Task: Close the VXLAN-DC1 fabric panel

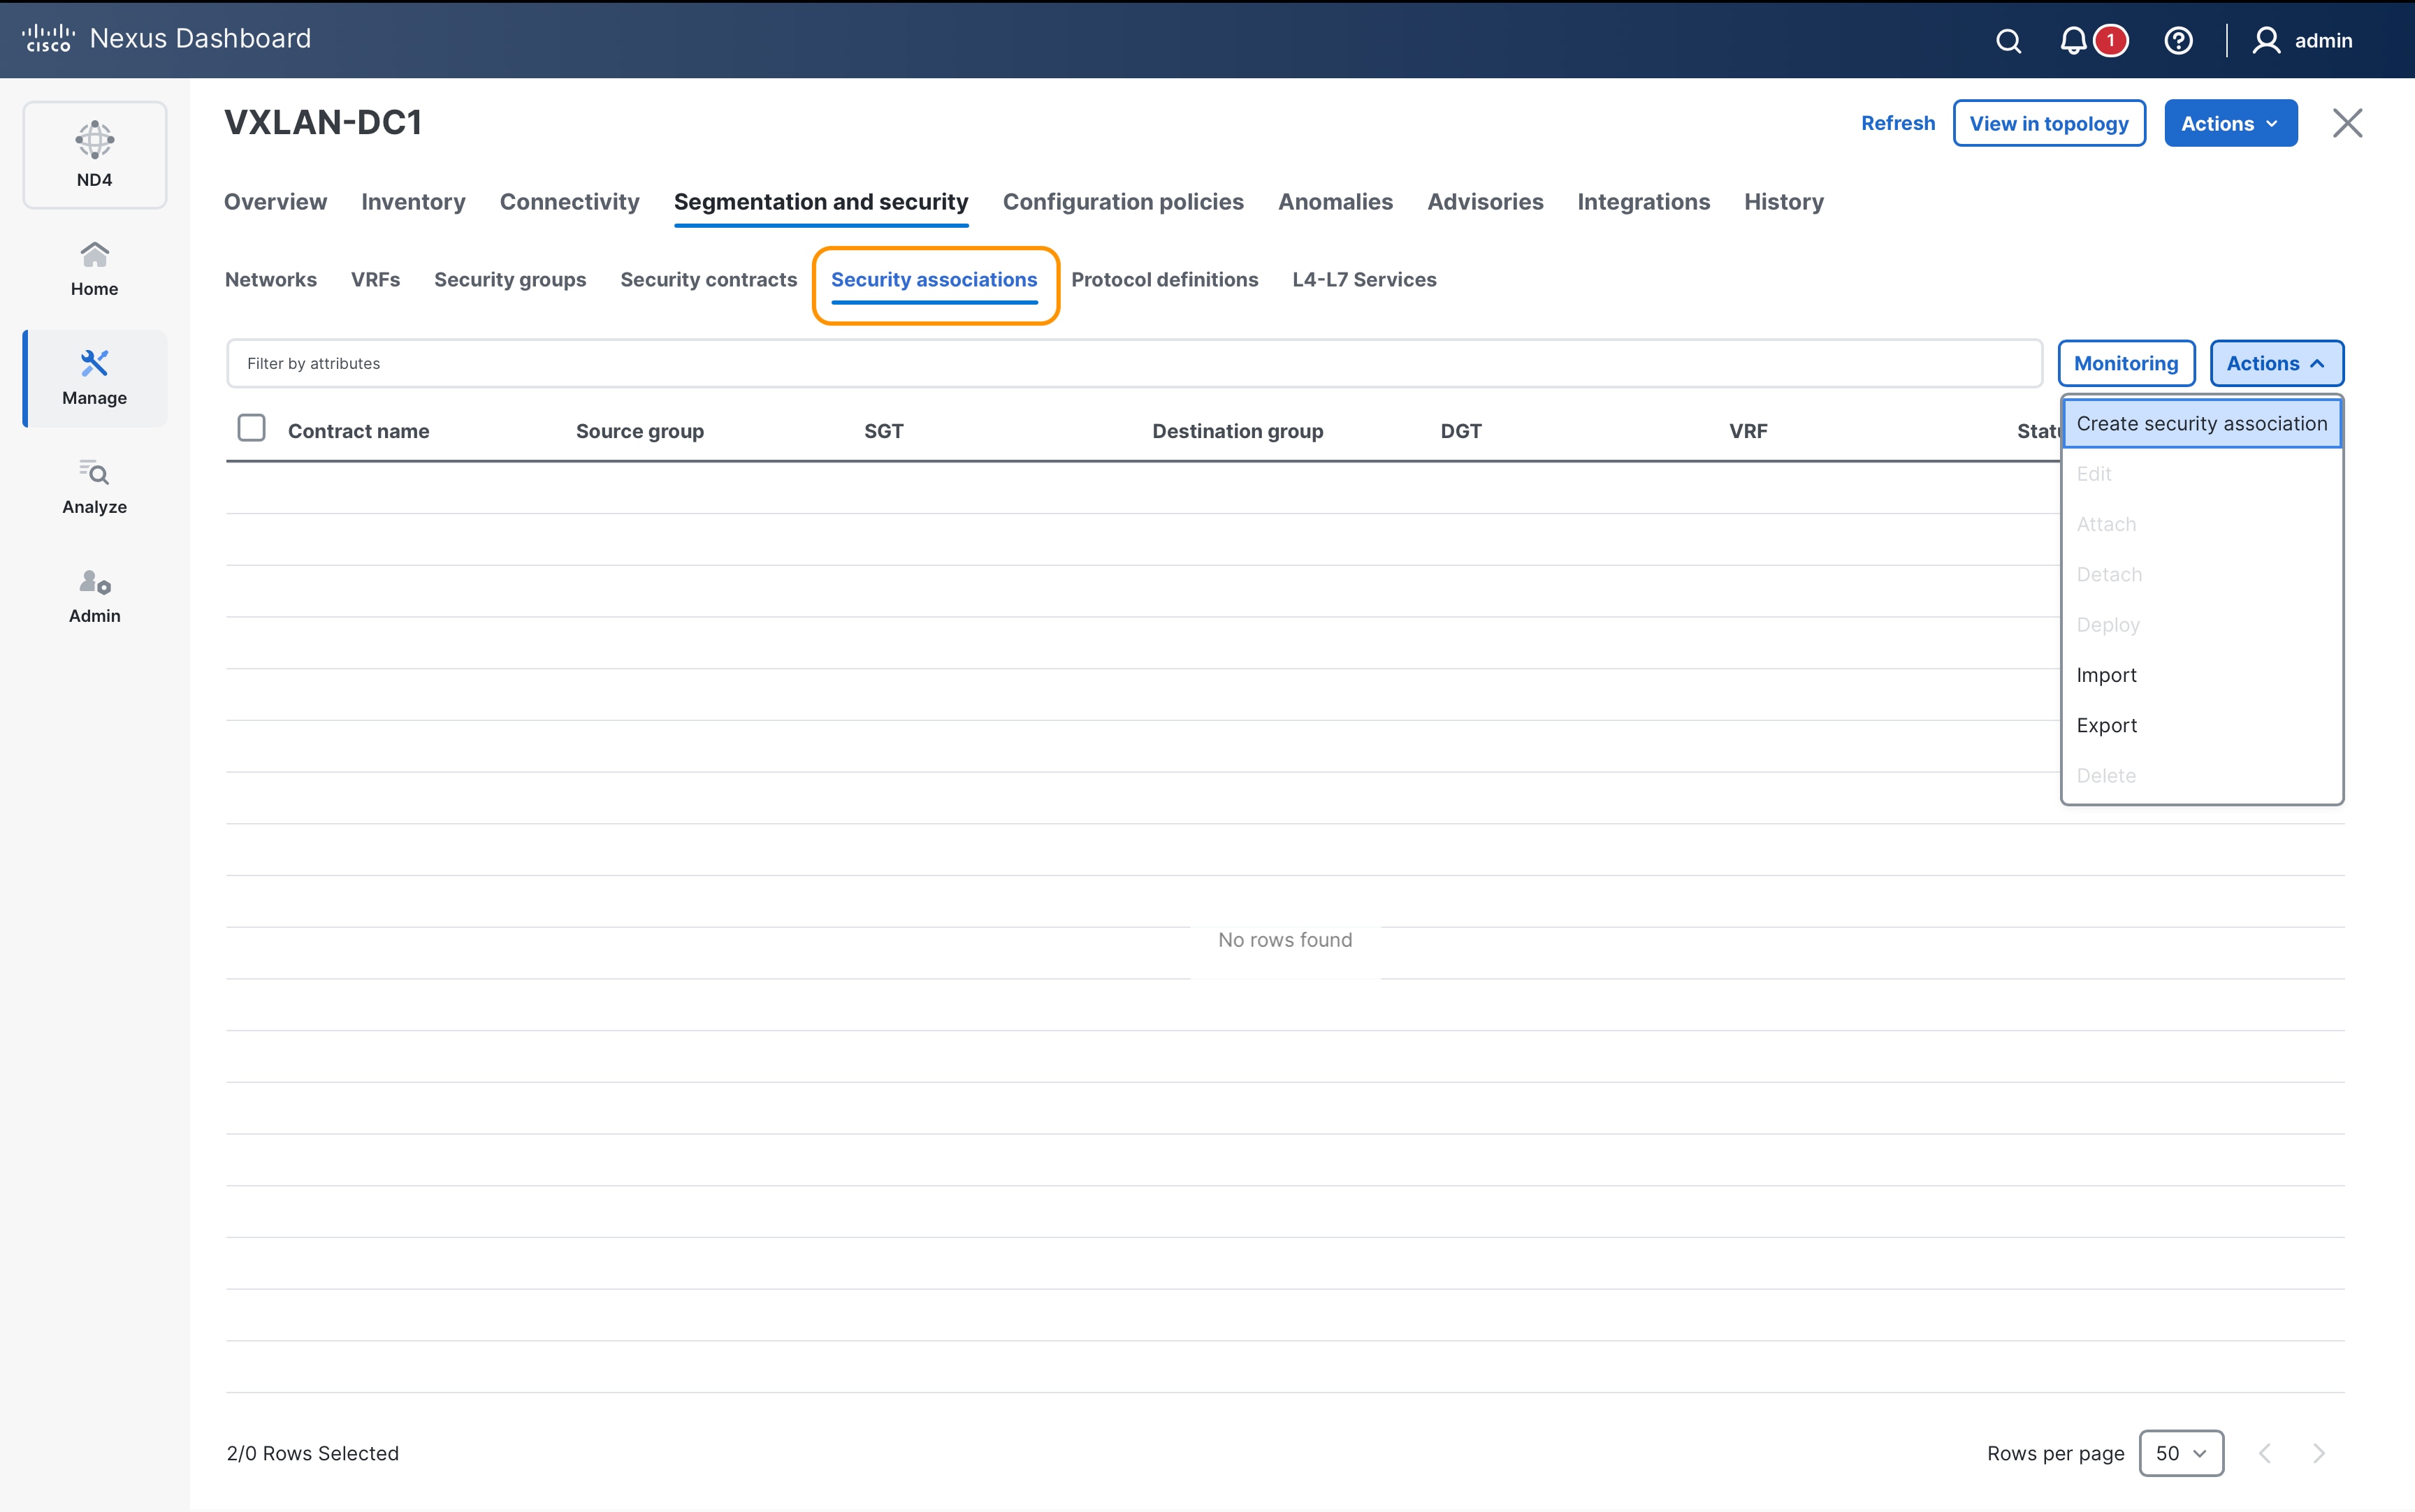Action: point(2347,123)
